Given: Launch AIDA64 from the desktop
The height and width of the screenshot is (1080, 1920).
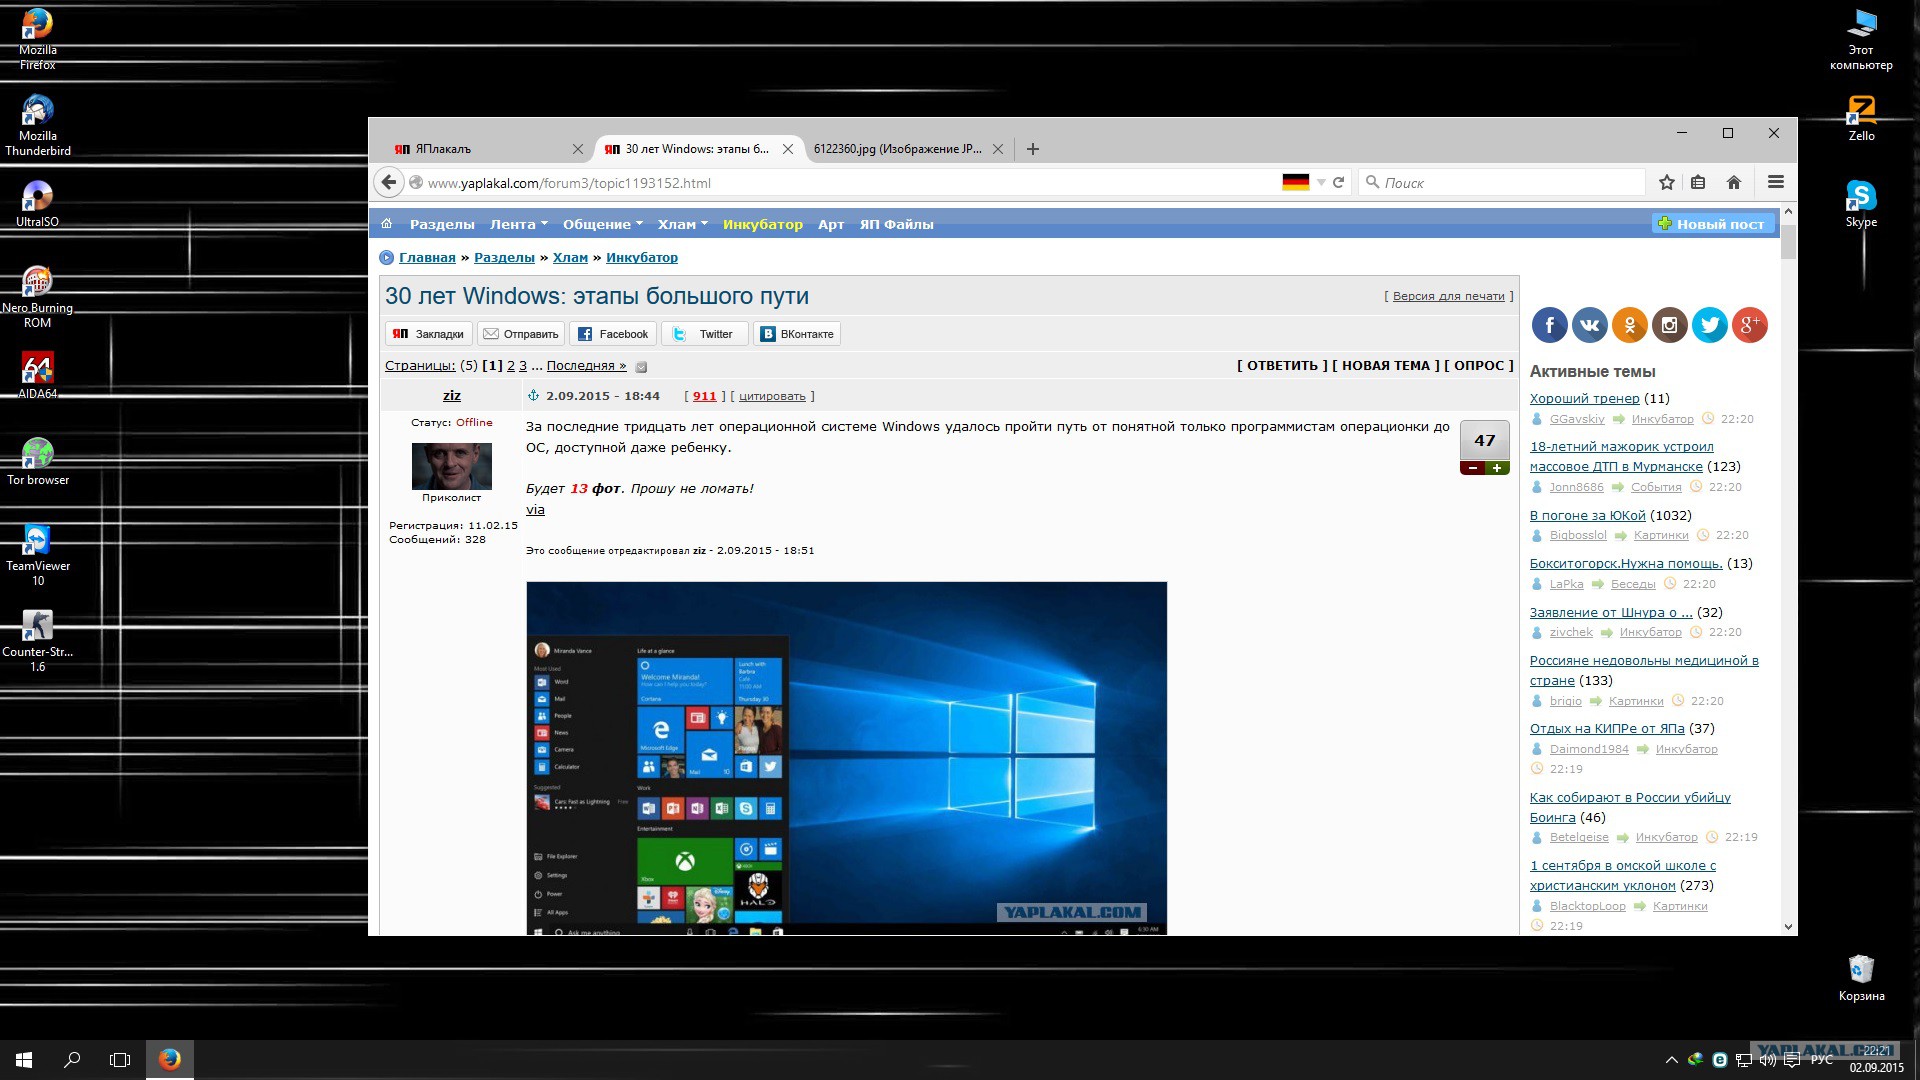Looking at the screenshot, I should coord(38,375).
